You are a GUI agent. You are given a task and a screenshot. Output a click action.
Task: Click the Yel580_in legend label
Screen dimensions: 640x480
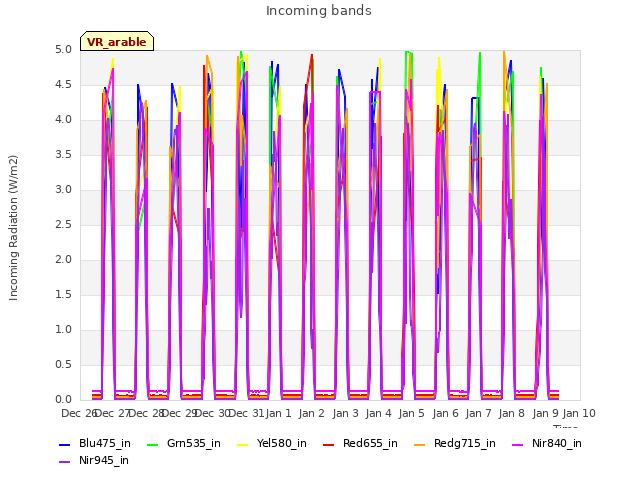282,443
